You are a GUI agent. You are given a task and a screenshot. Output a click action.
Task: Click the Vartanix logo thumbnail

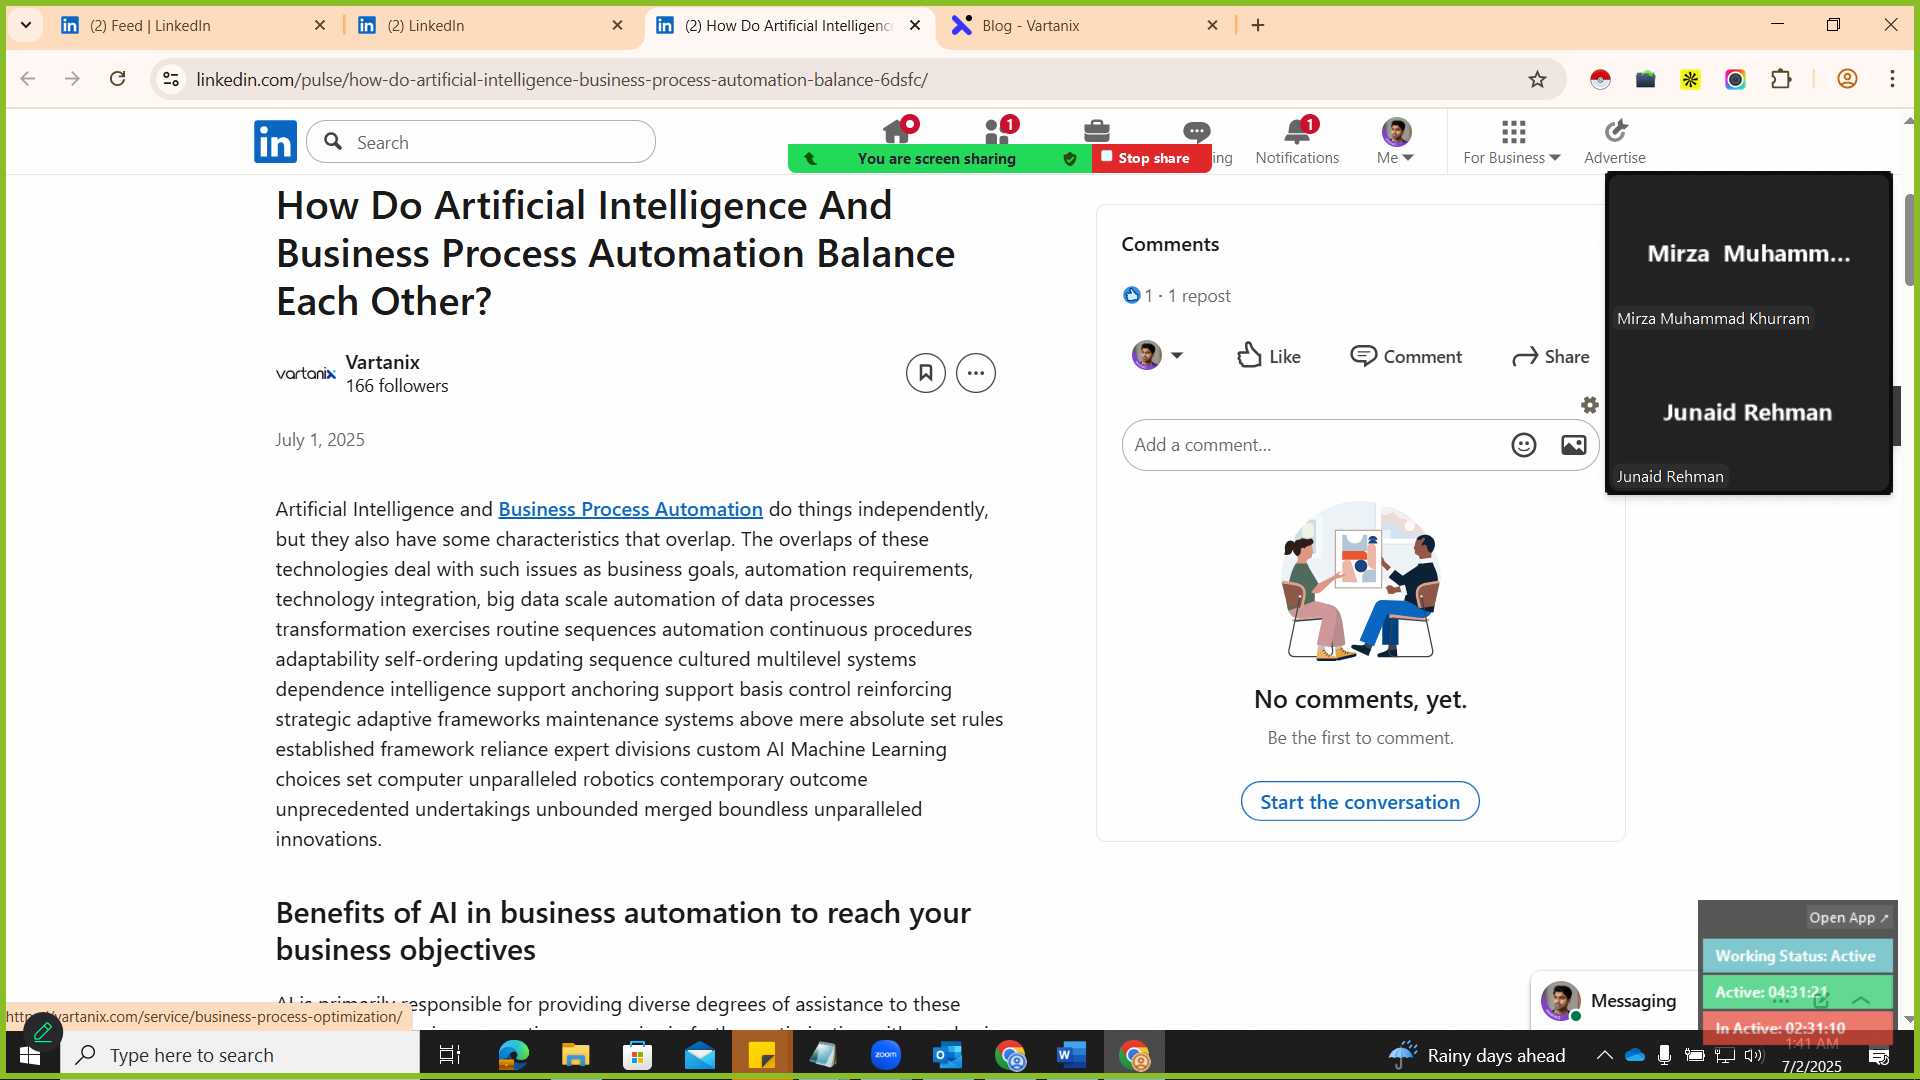(306, 373)
